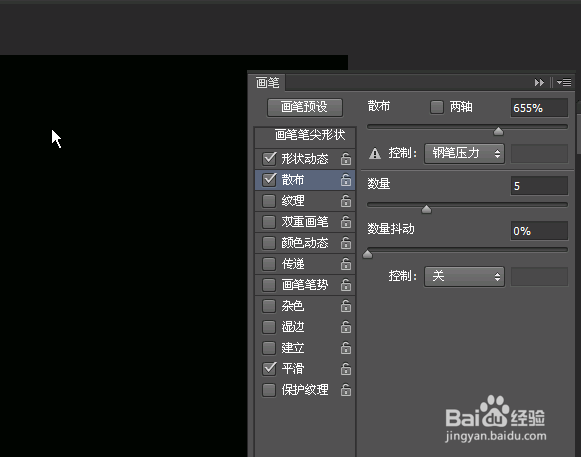Enable the 双重画笔 checkbox
This screenshot has width=581, height=457.
(269, 222)
